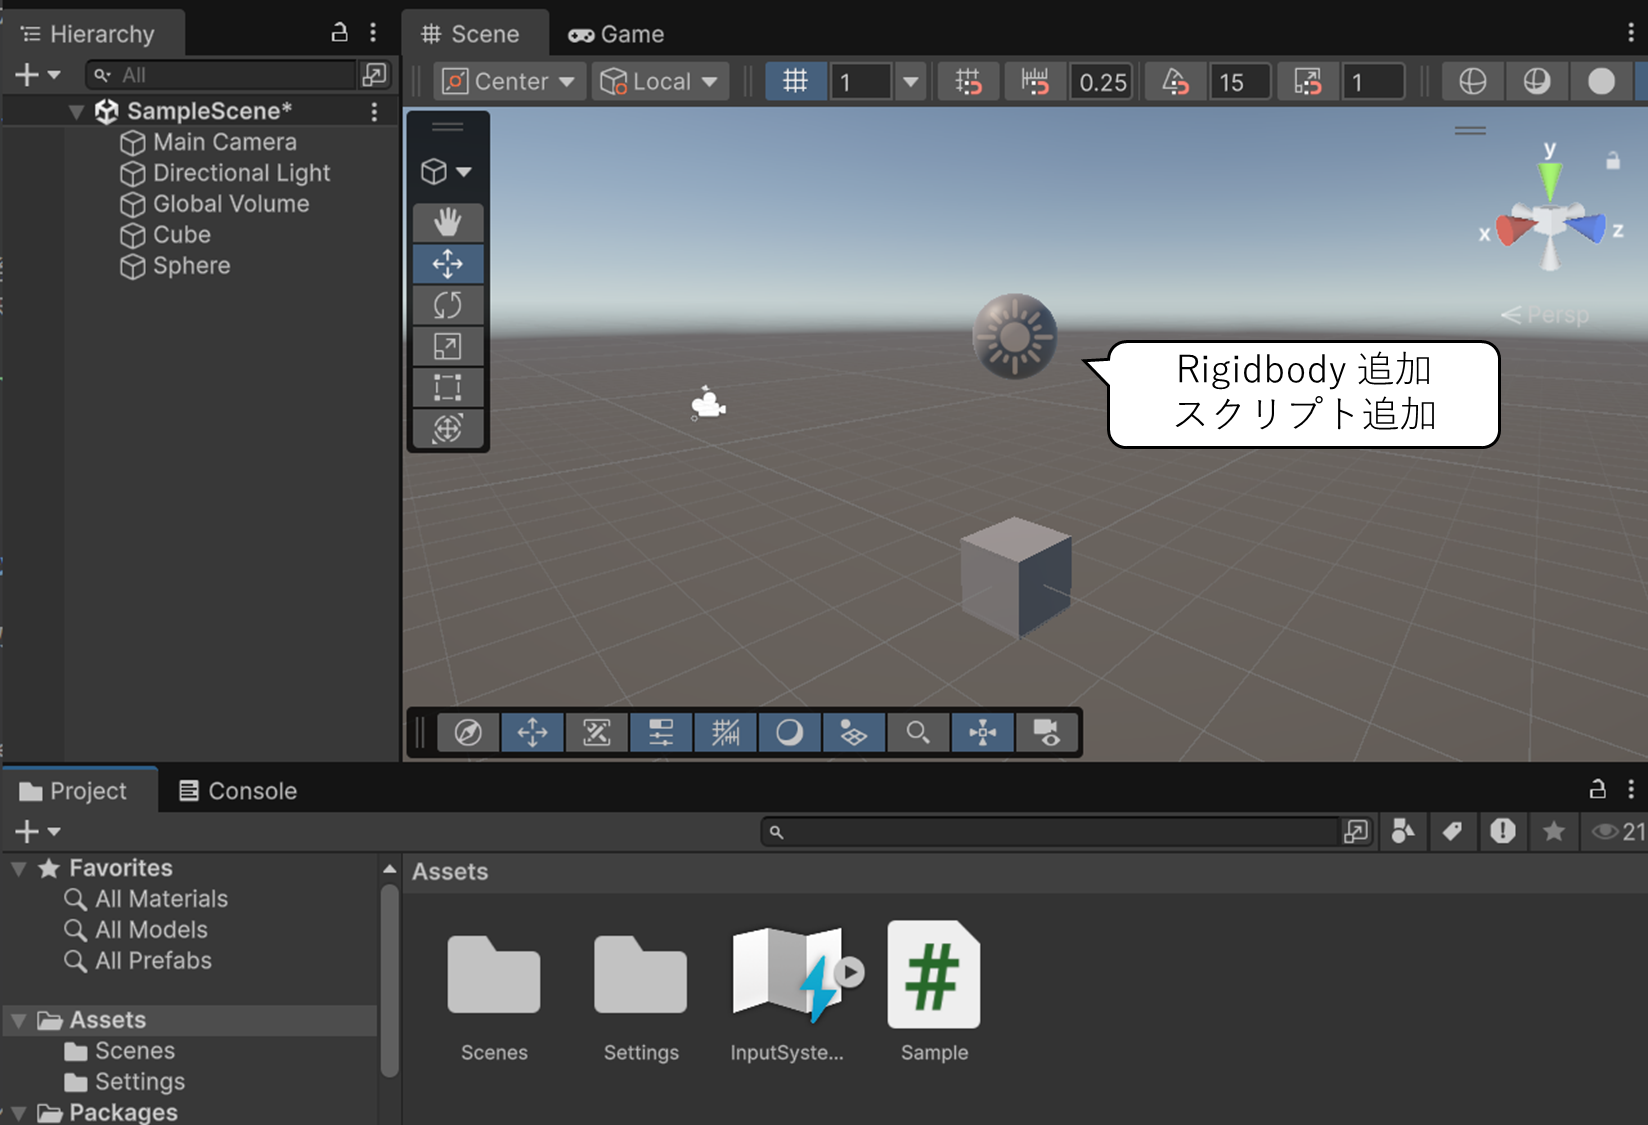Toggle the Hierarchy panel lock

click(x=340, y=33)
